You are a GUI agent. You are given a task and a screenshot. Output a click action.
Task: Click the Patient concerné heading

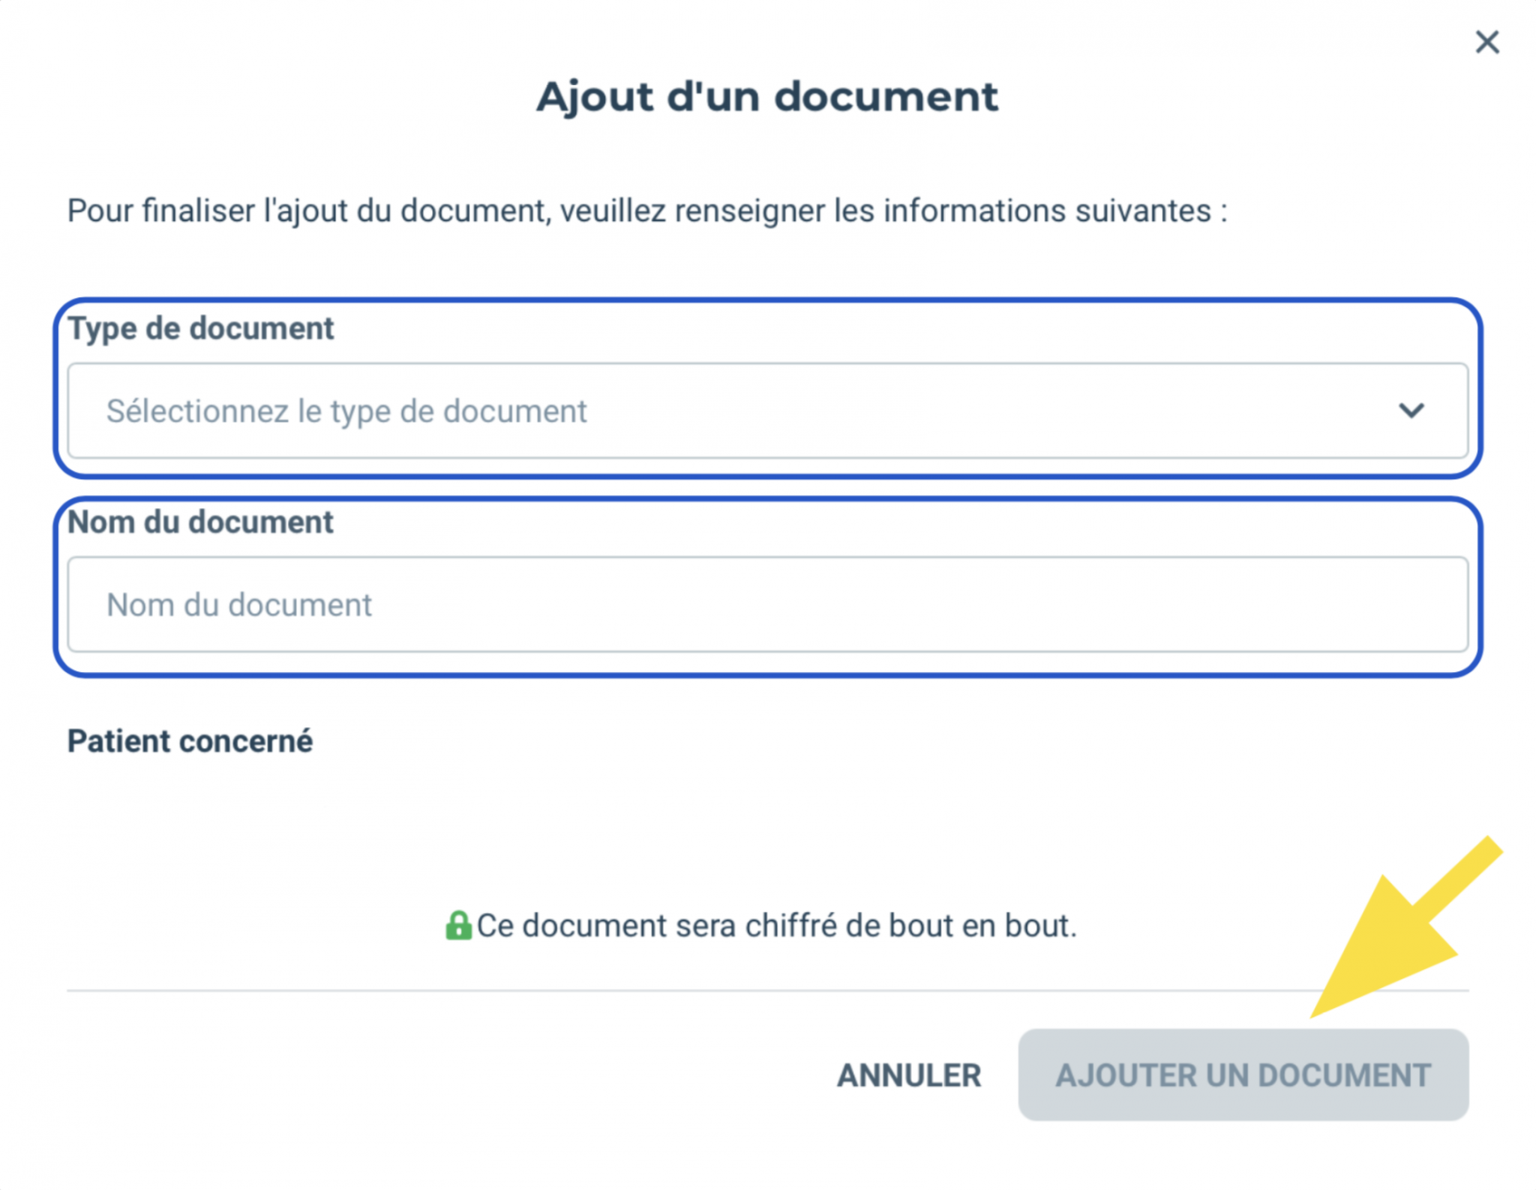190,741
